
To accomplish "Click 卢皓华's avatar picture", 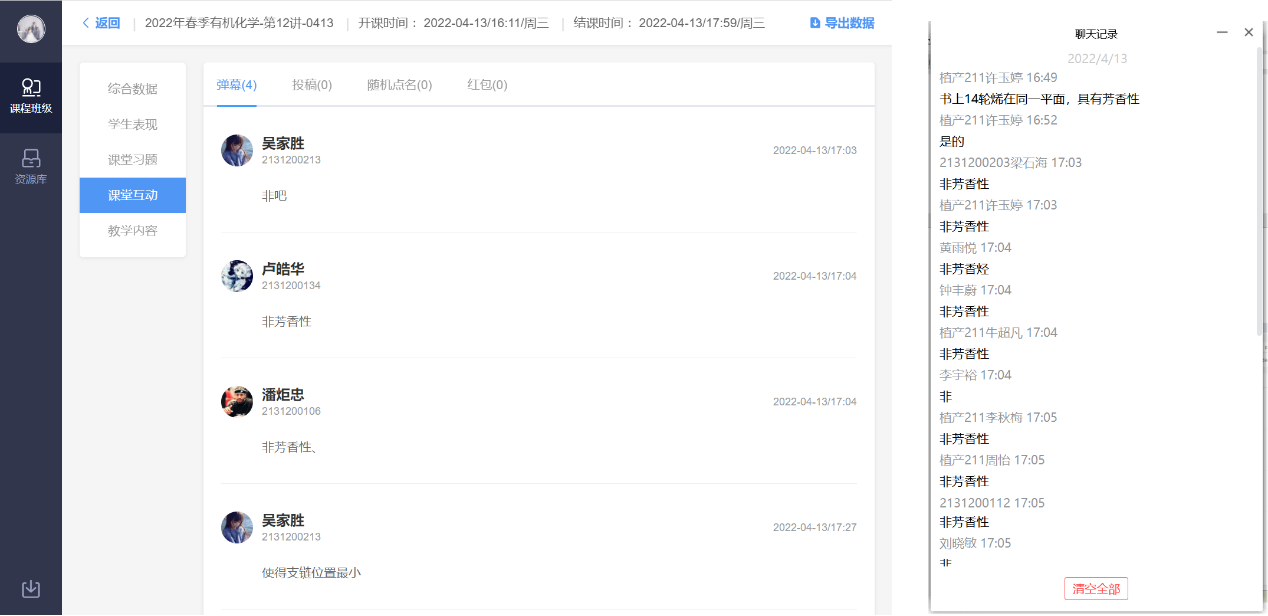I will pyautogui.click(x=237, y=276).
